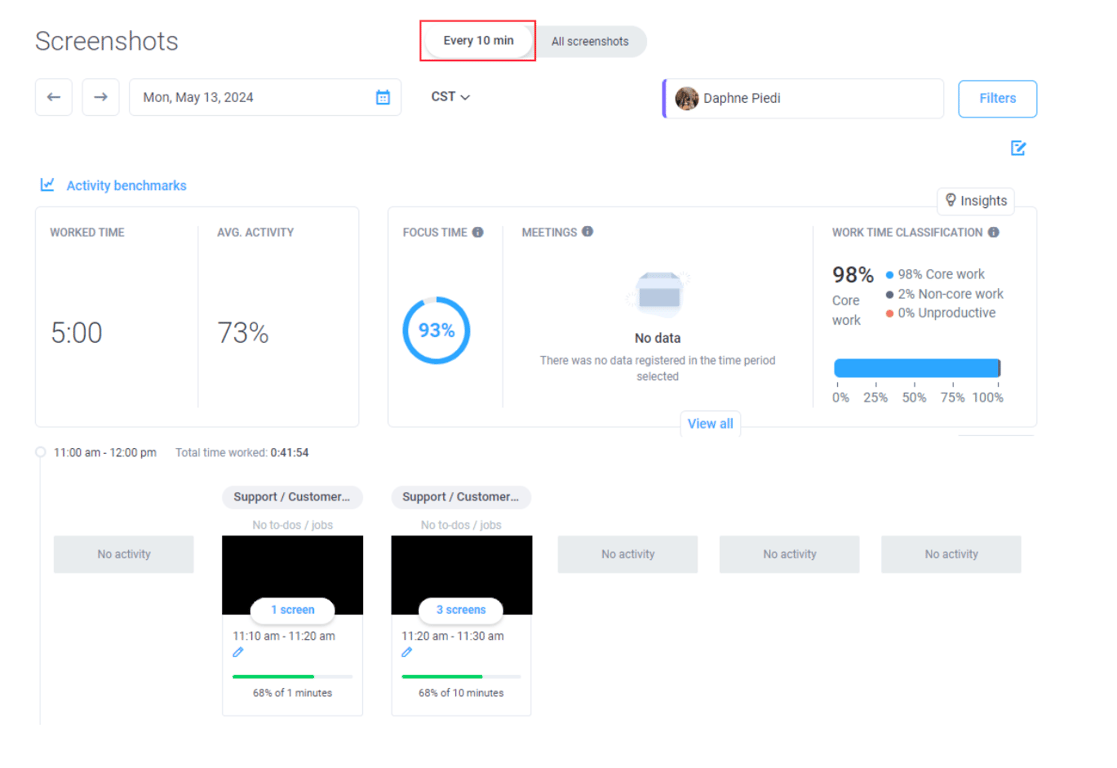Click the 11:00 am - 12:00 pm timeline marker
Screen dimensions: 1117x768
tap(41, 452)
